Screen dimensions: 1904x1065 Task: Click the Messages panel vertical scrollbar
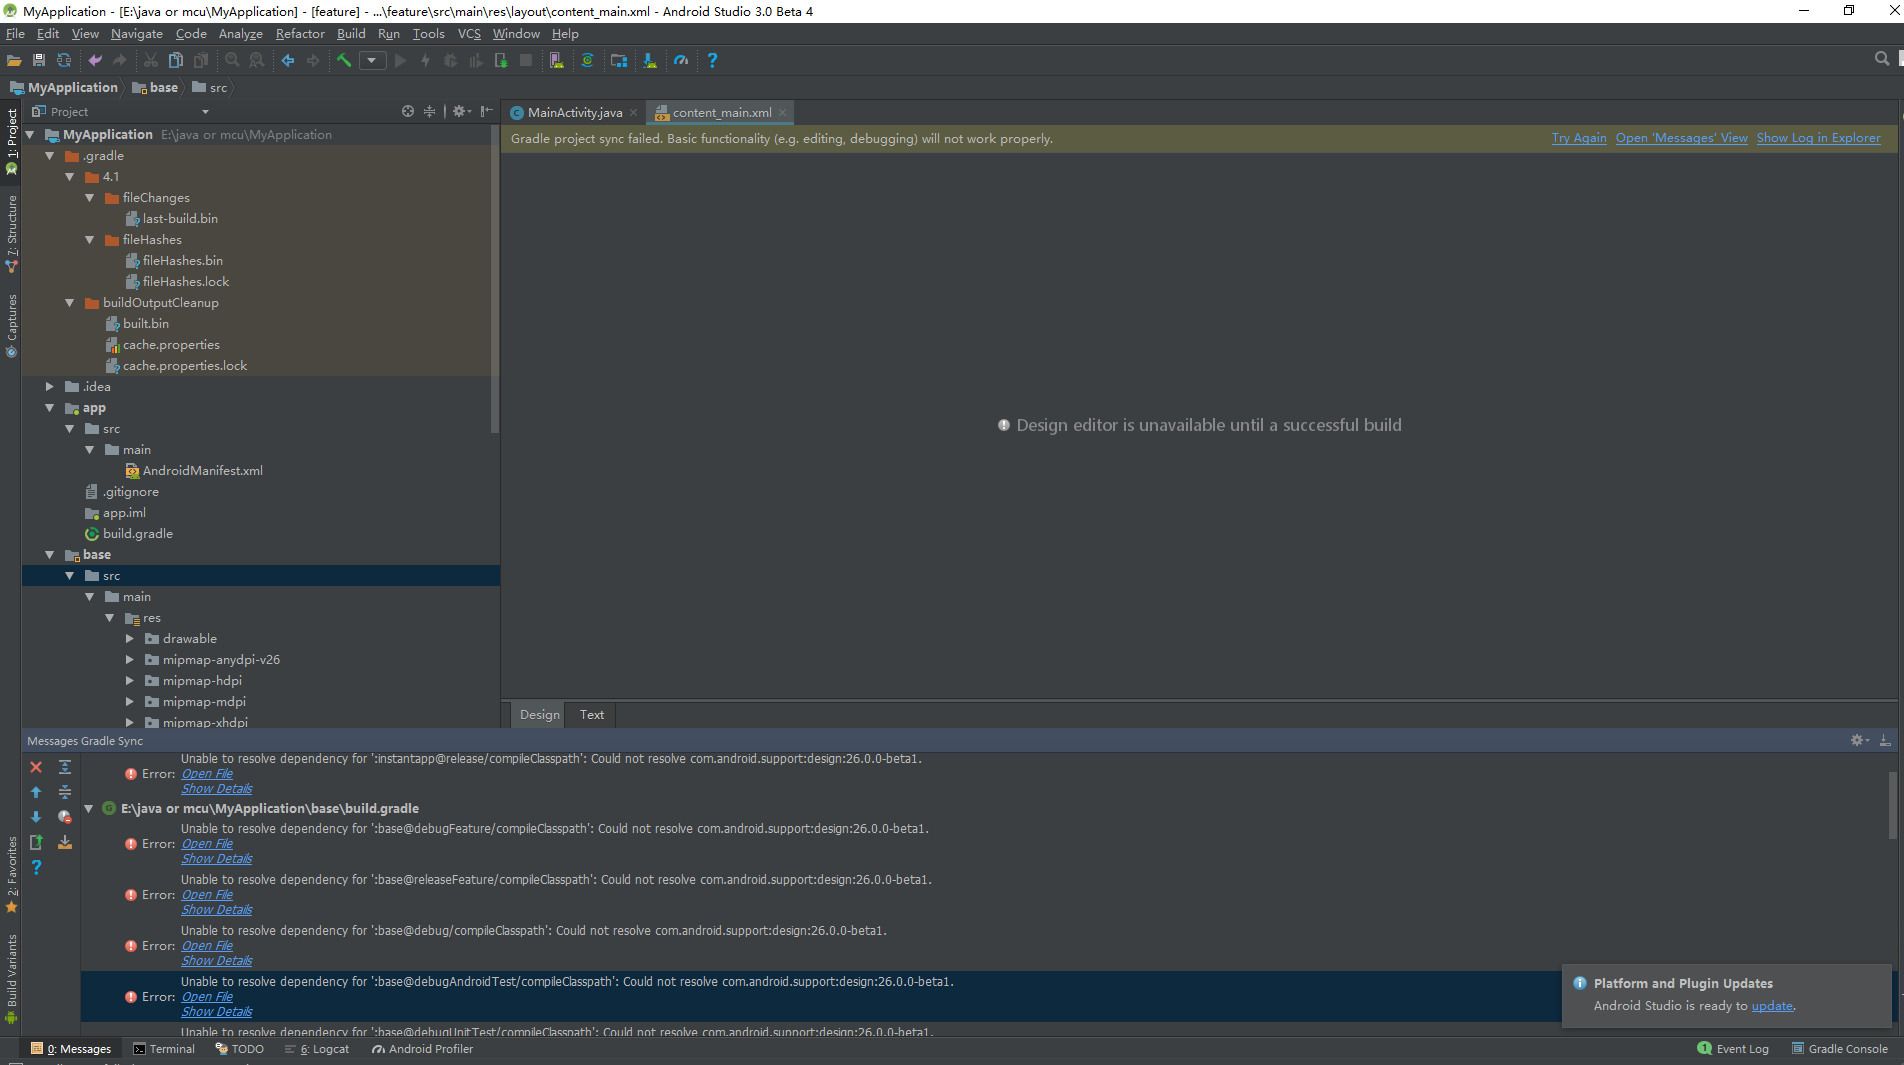(1892, 804)
